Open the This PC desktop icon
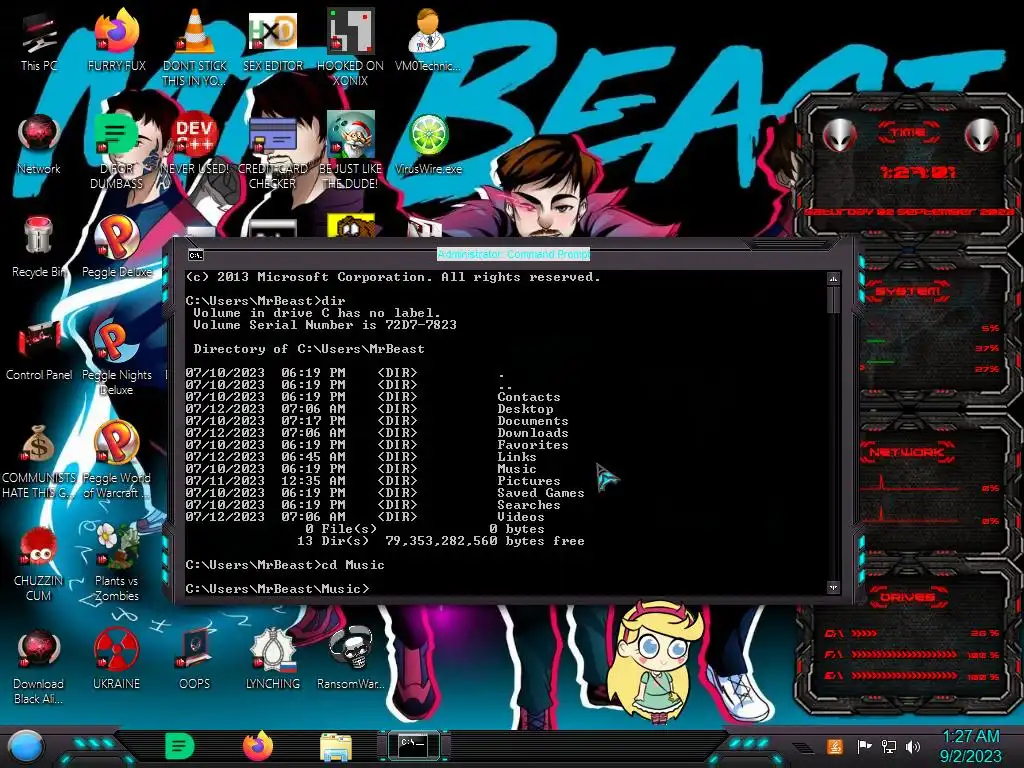 39,42
